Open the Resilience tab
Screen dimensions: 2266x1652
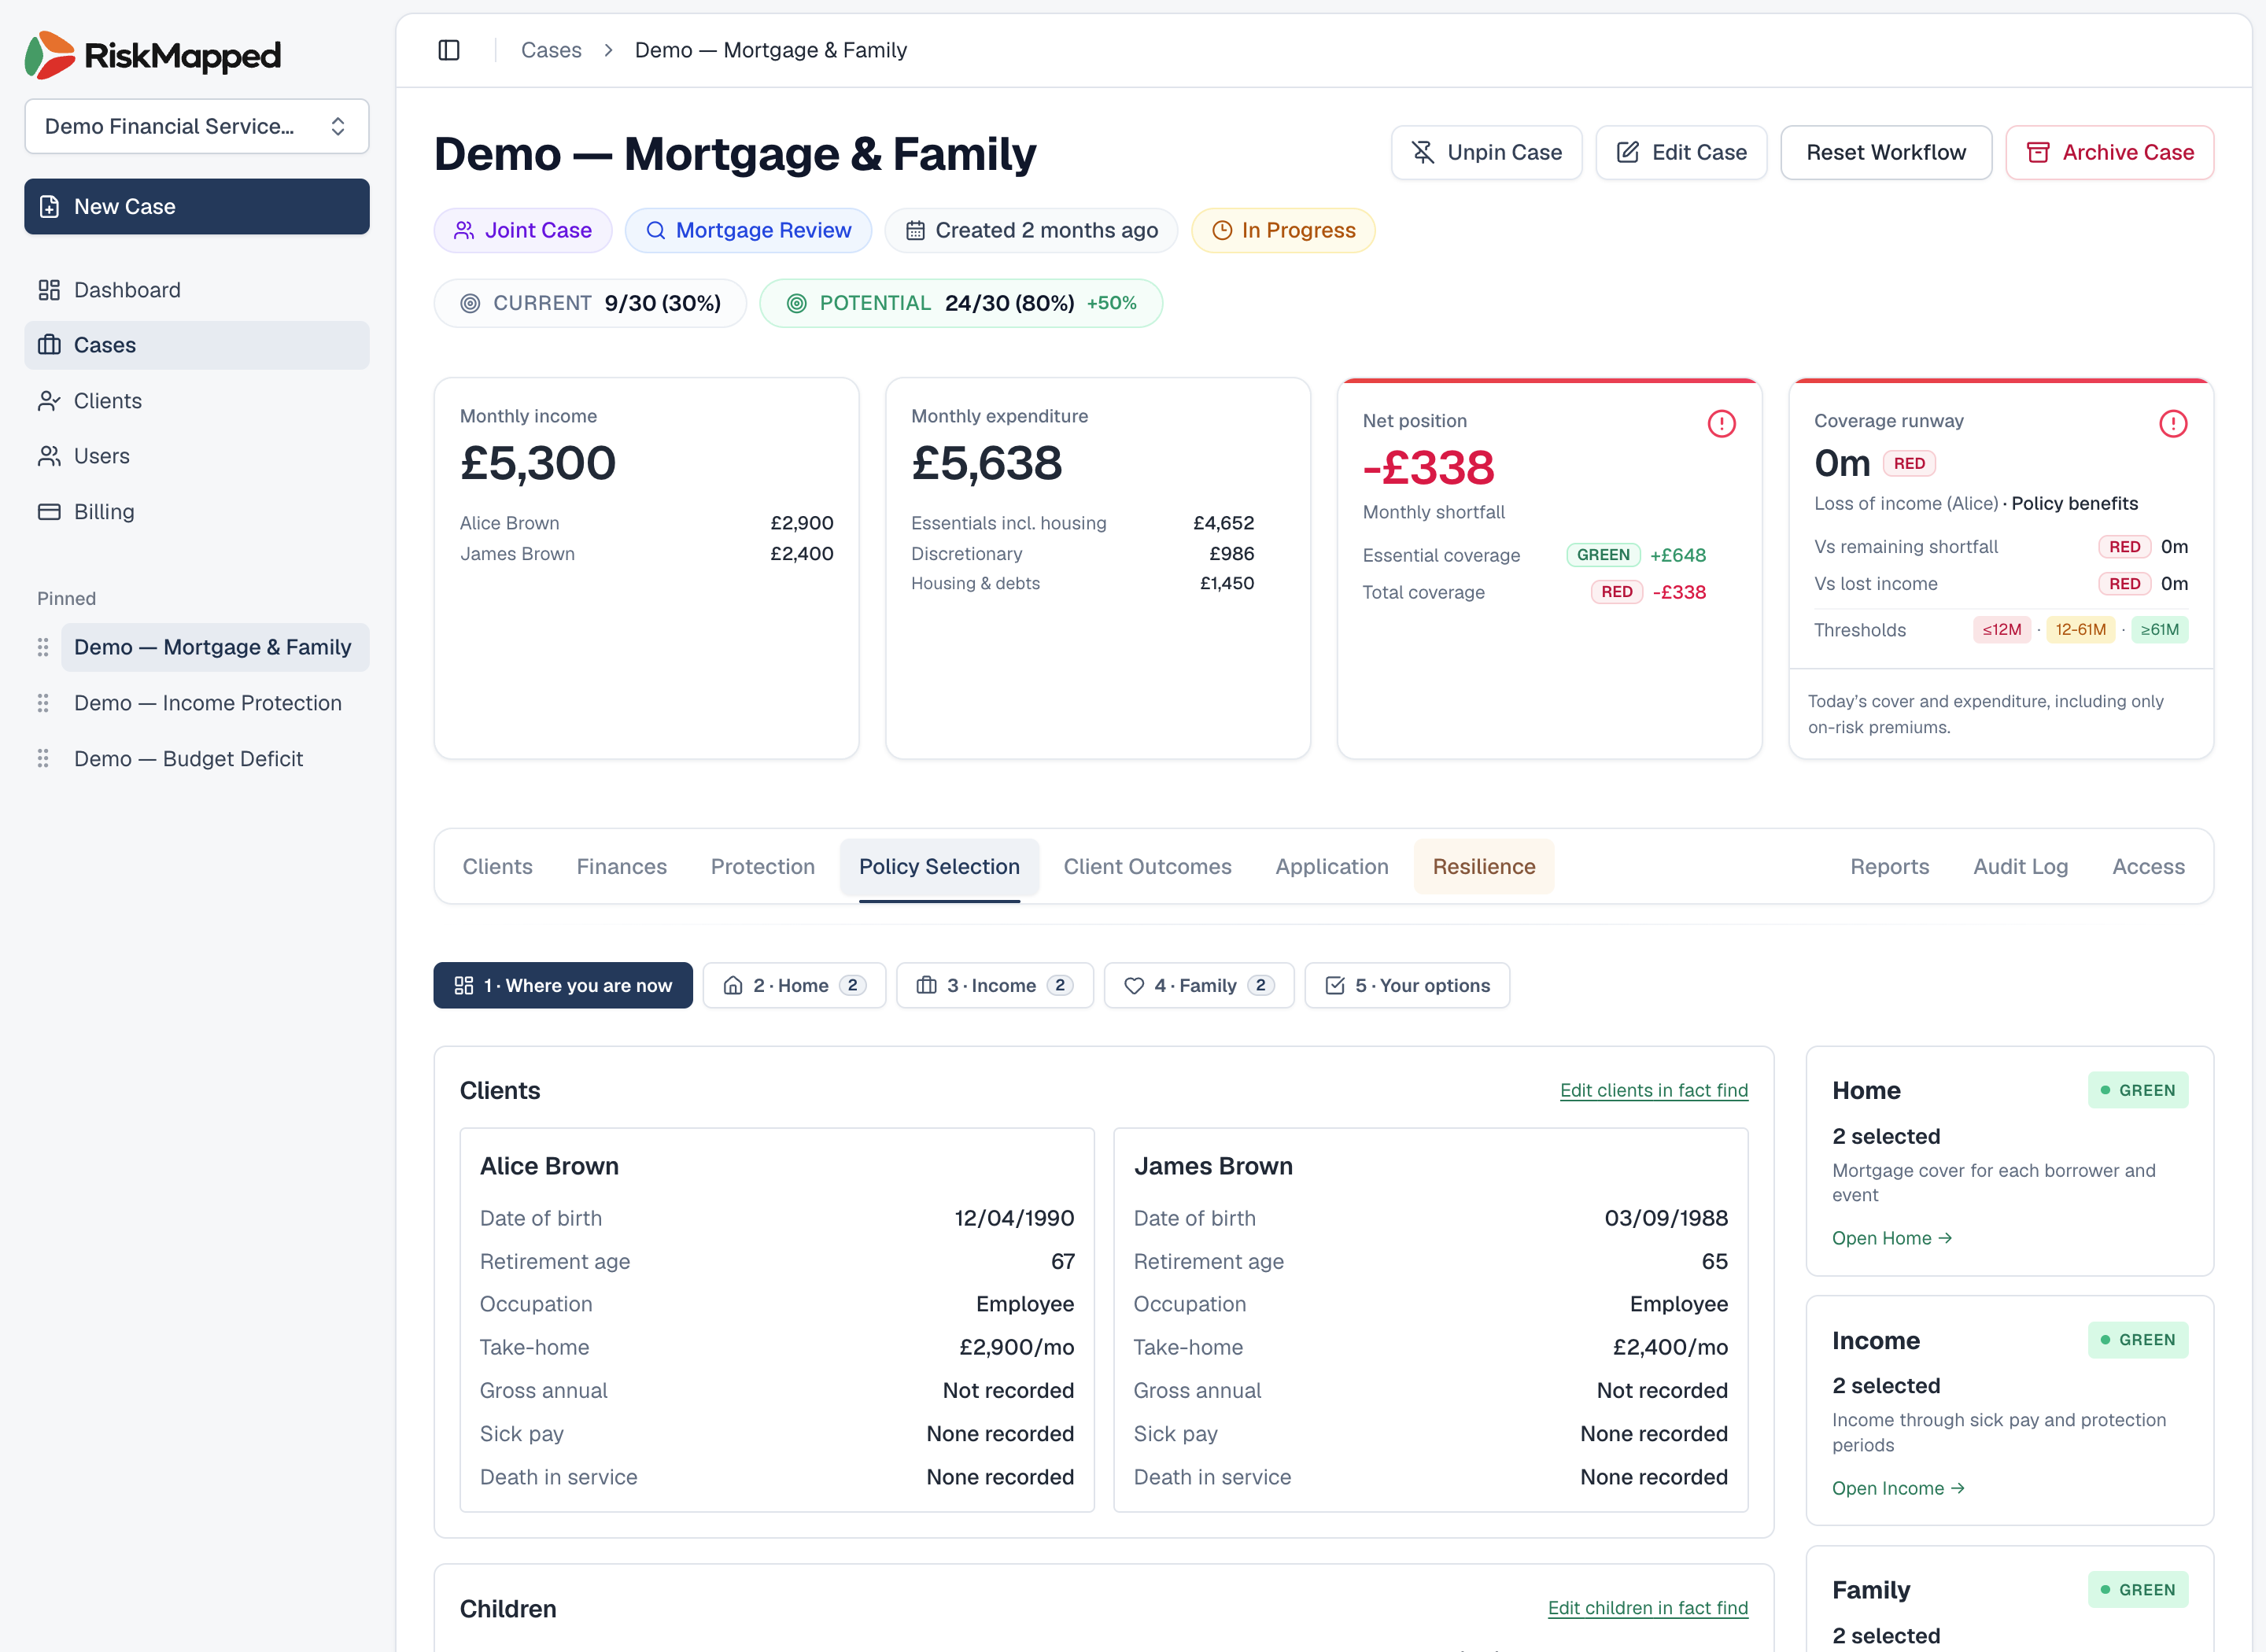pos(1484,867)
